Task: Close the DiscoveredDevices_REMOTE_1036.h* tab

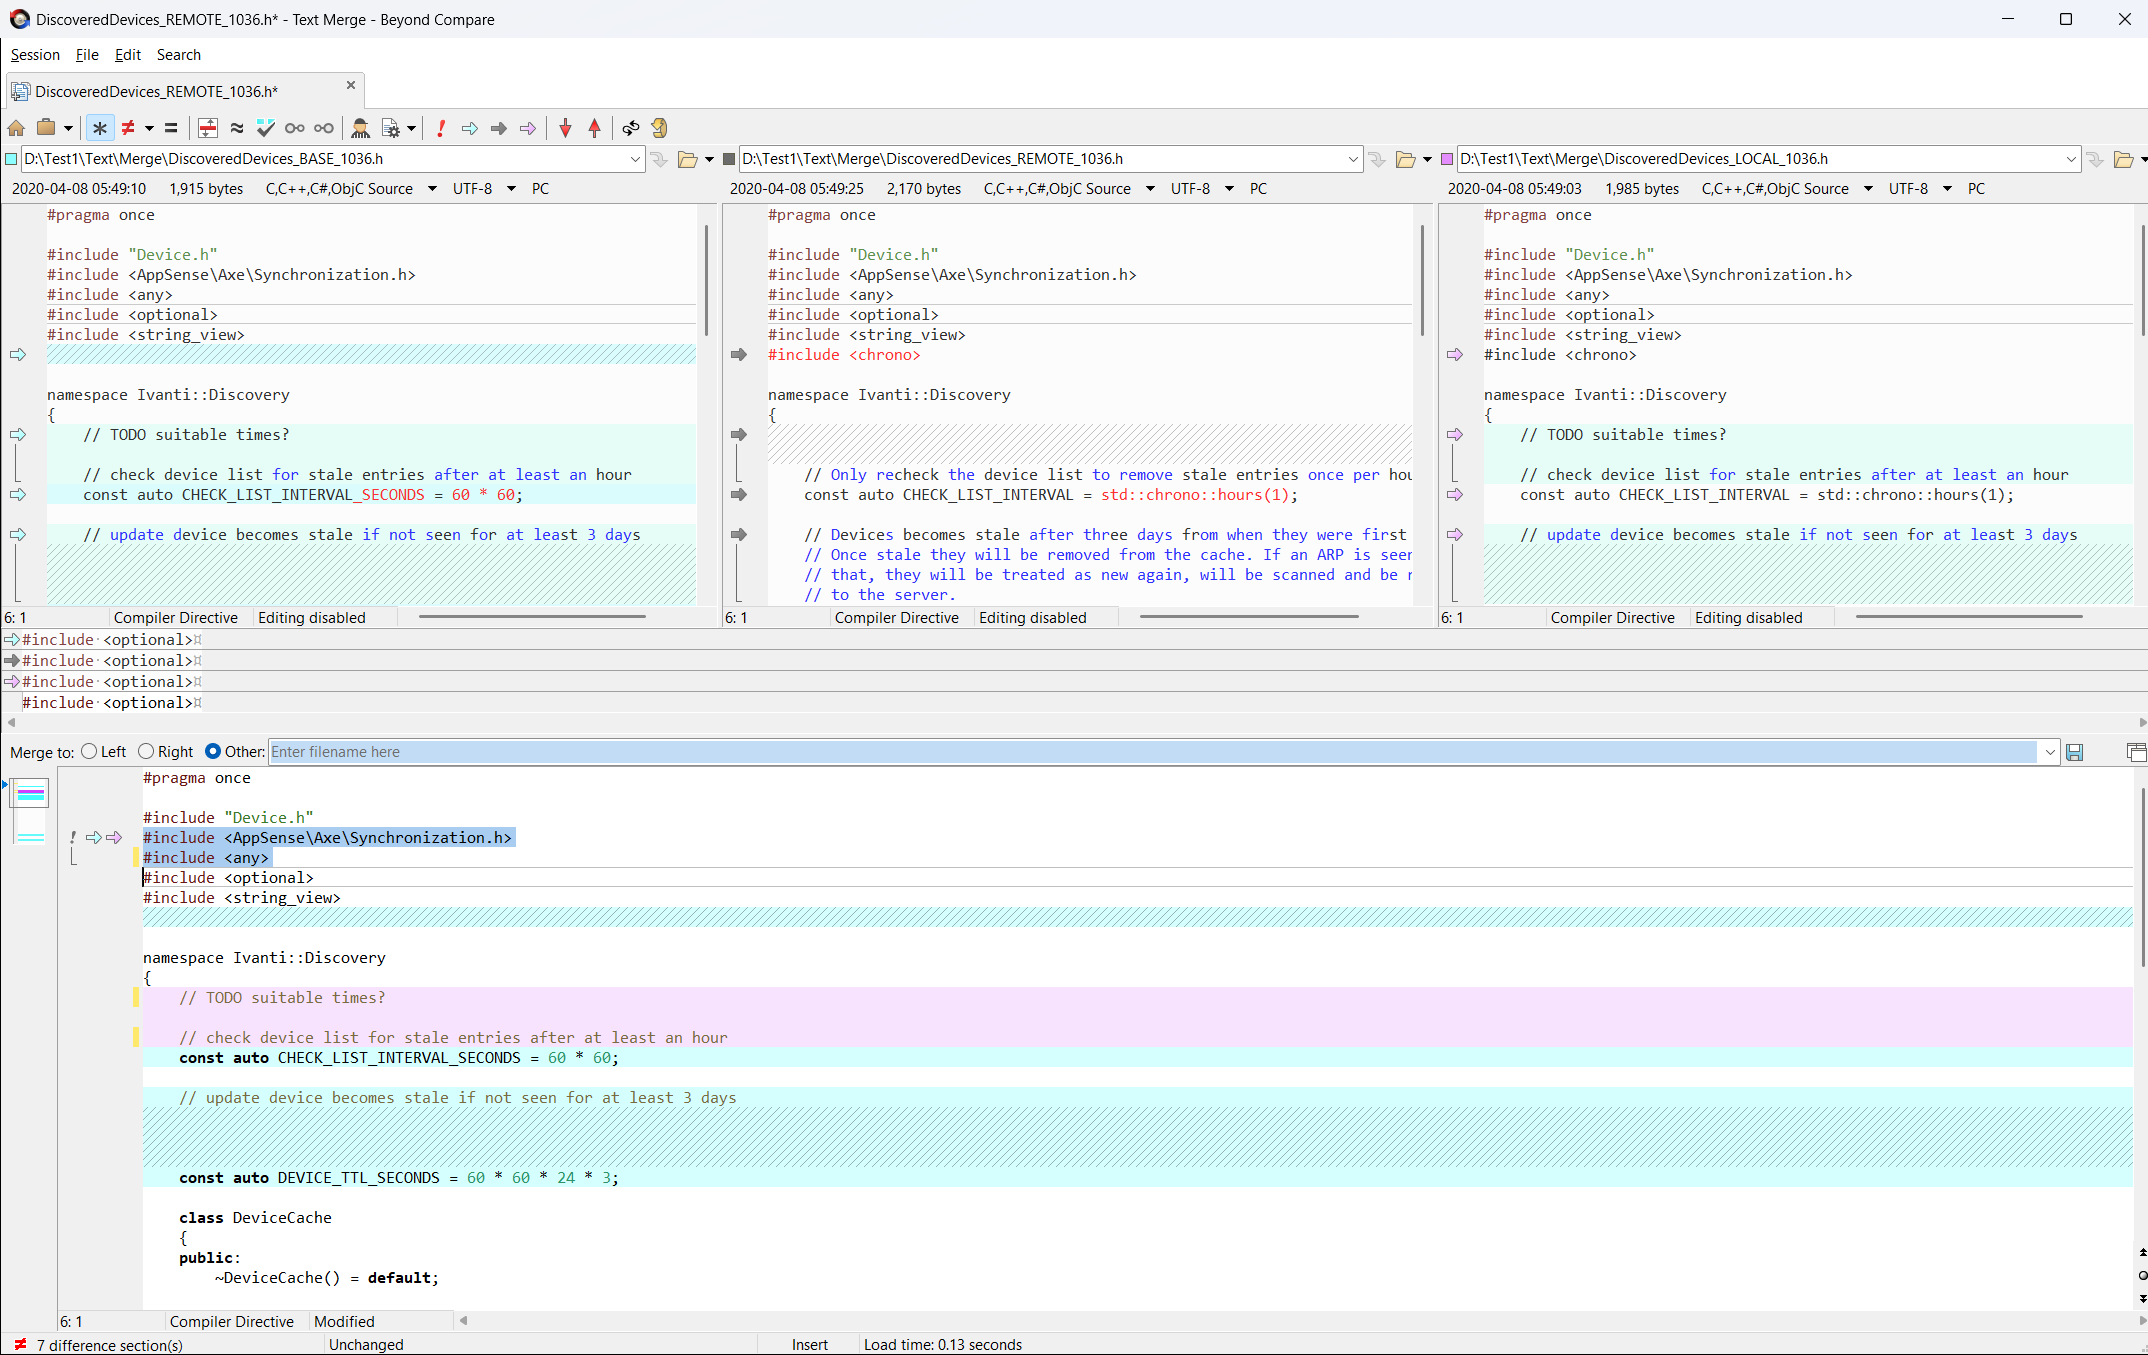Action: tap(351, 85)
